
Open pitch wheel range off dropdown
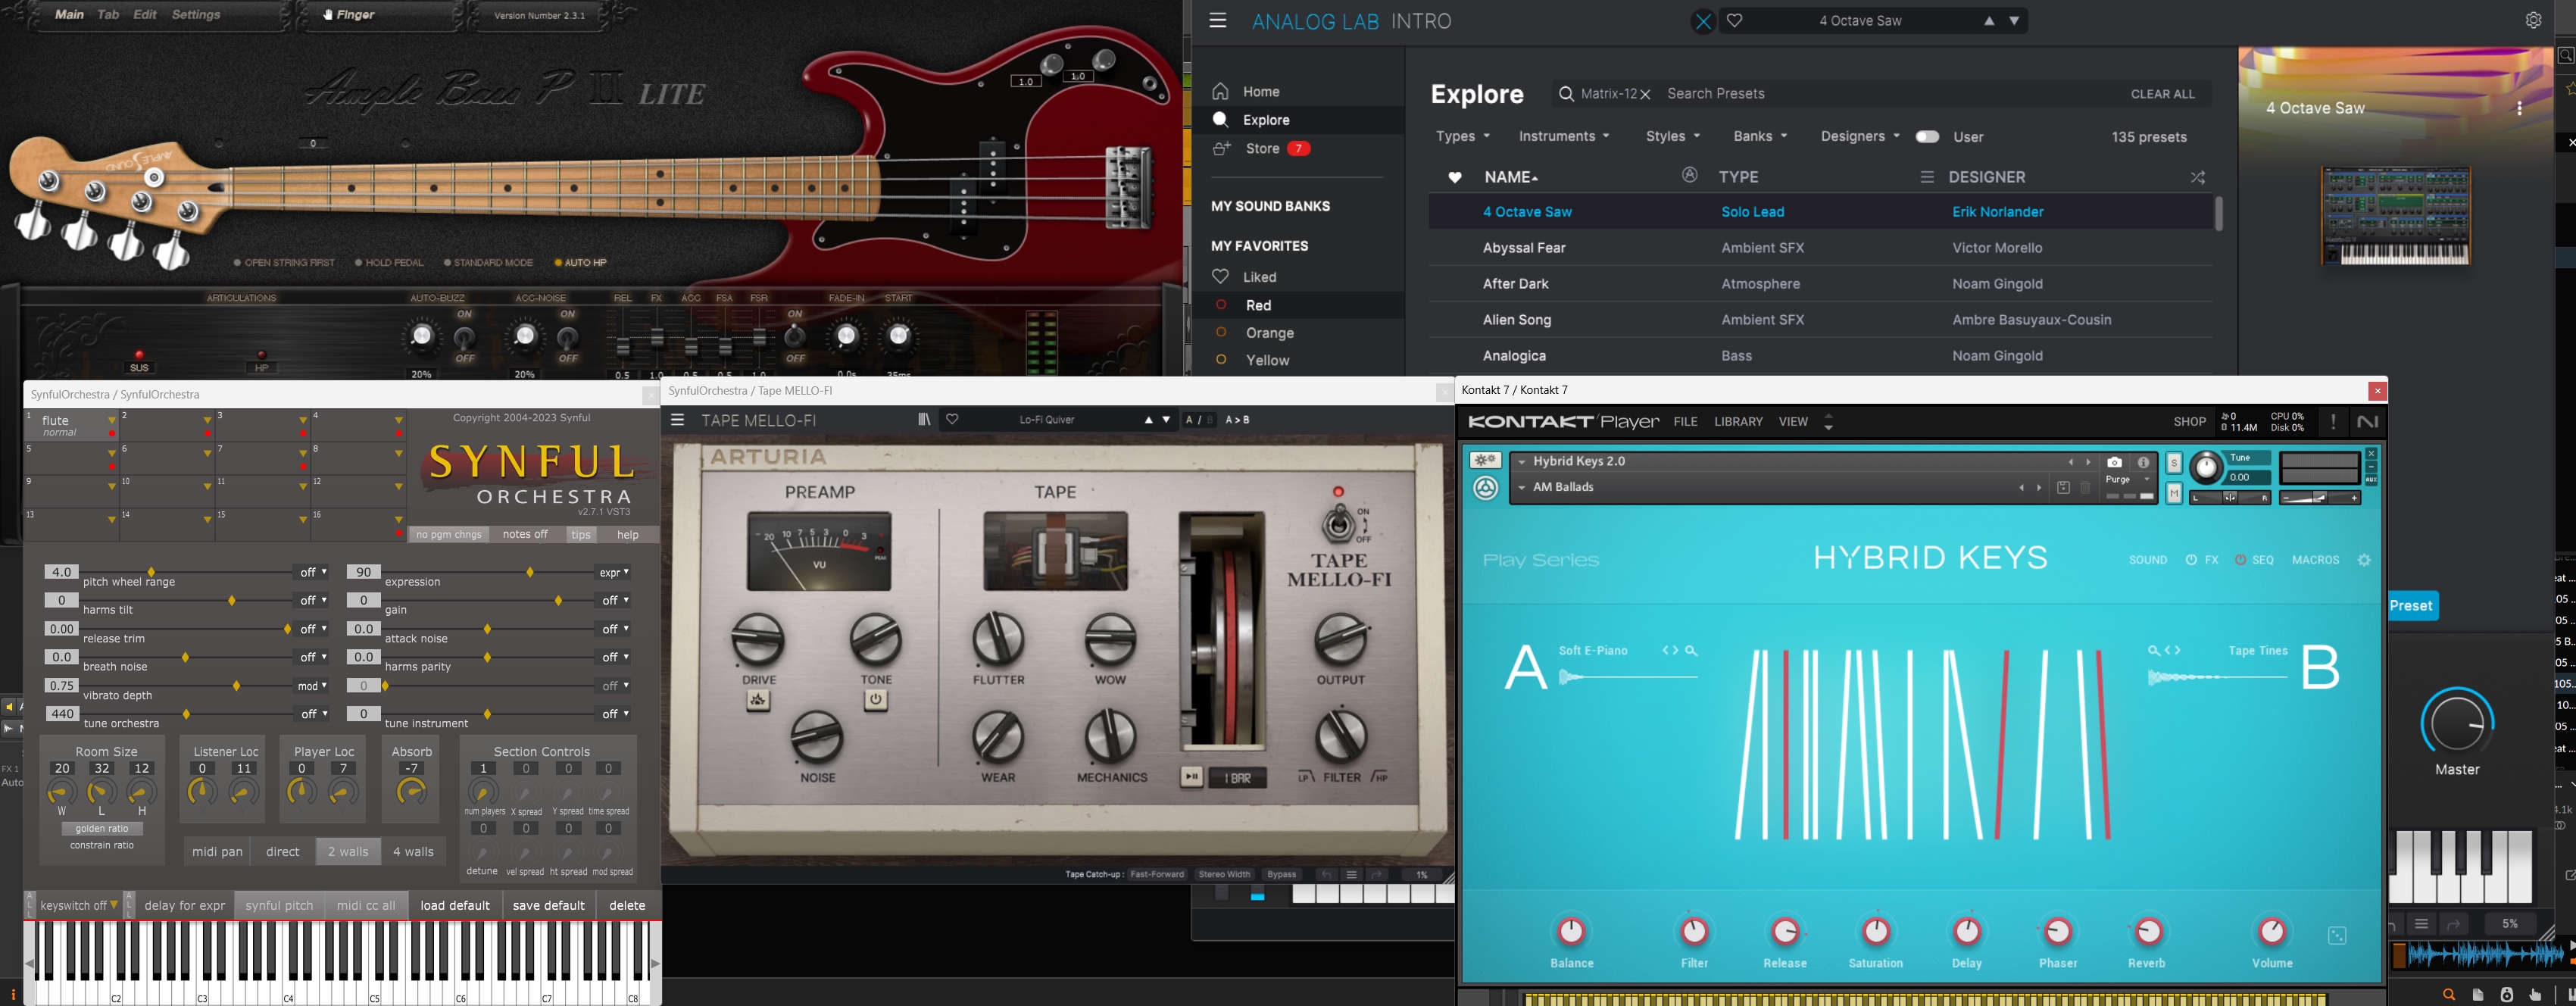click(x=312, y=573)
